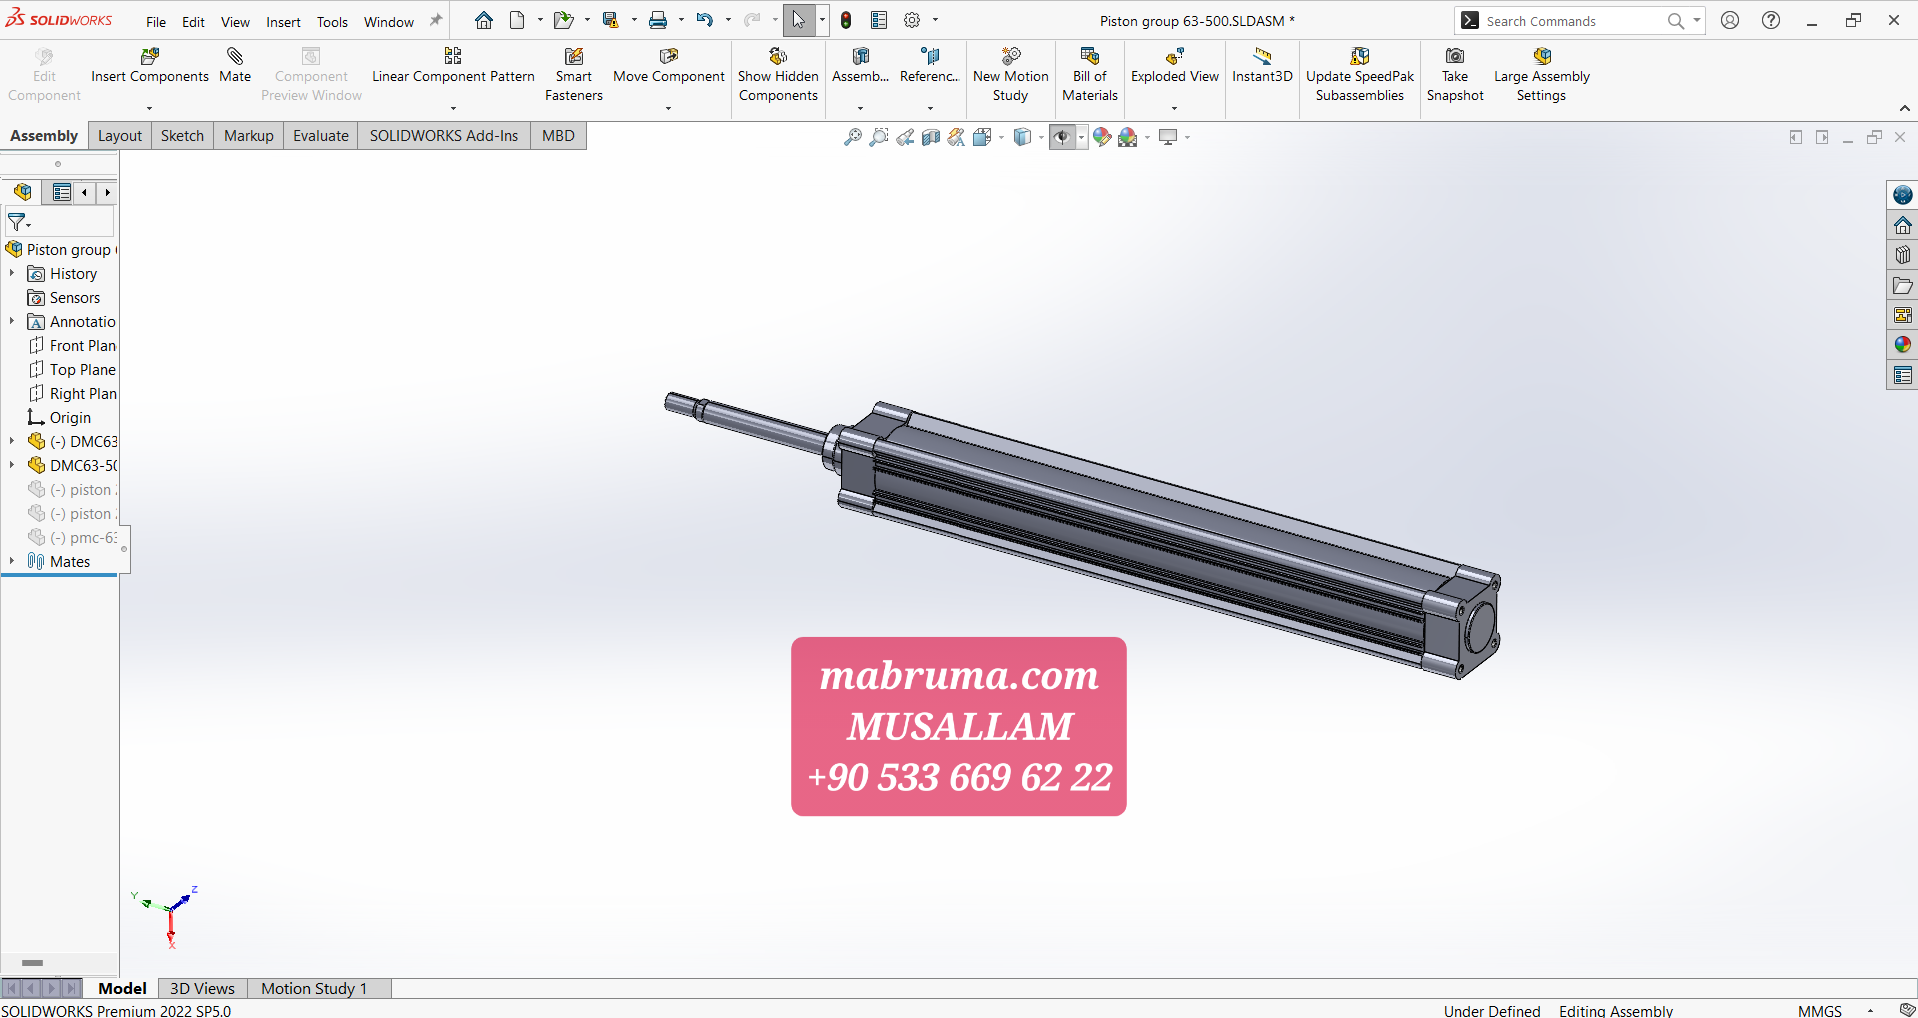Click Zoom to Area icon

[879, 137]
